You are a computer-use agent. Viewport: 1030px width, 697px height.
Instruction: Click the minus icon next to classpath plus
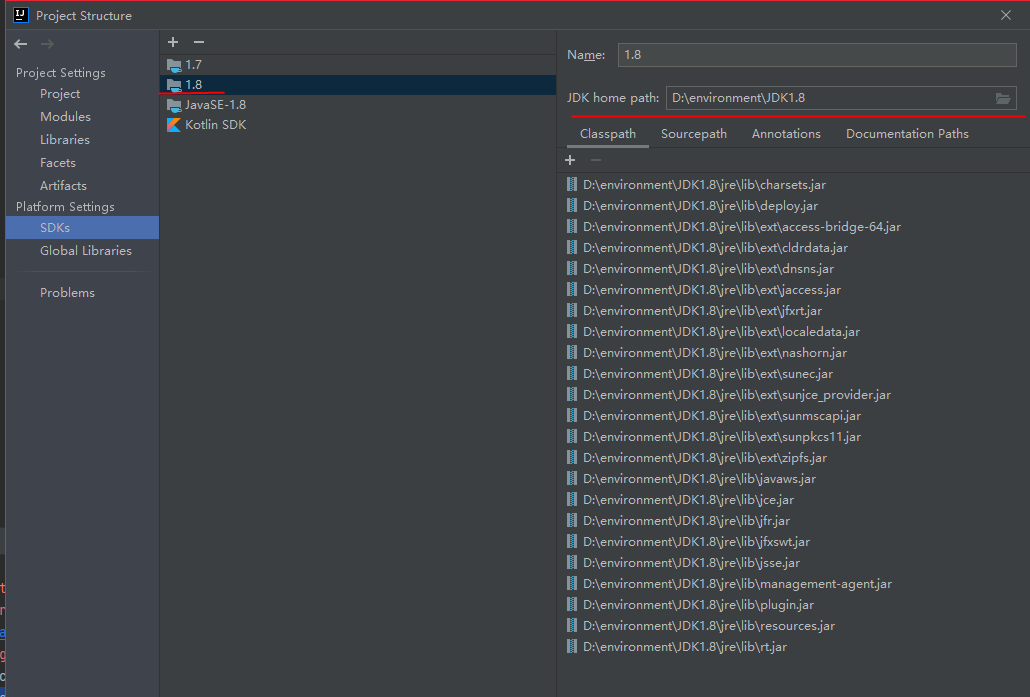pyautogui.click(x=595, y=159)
